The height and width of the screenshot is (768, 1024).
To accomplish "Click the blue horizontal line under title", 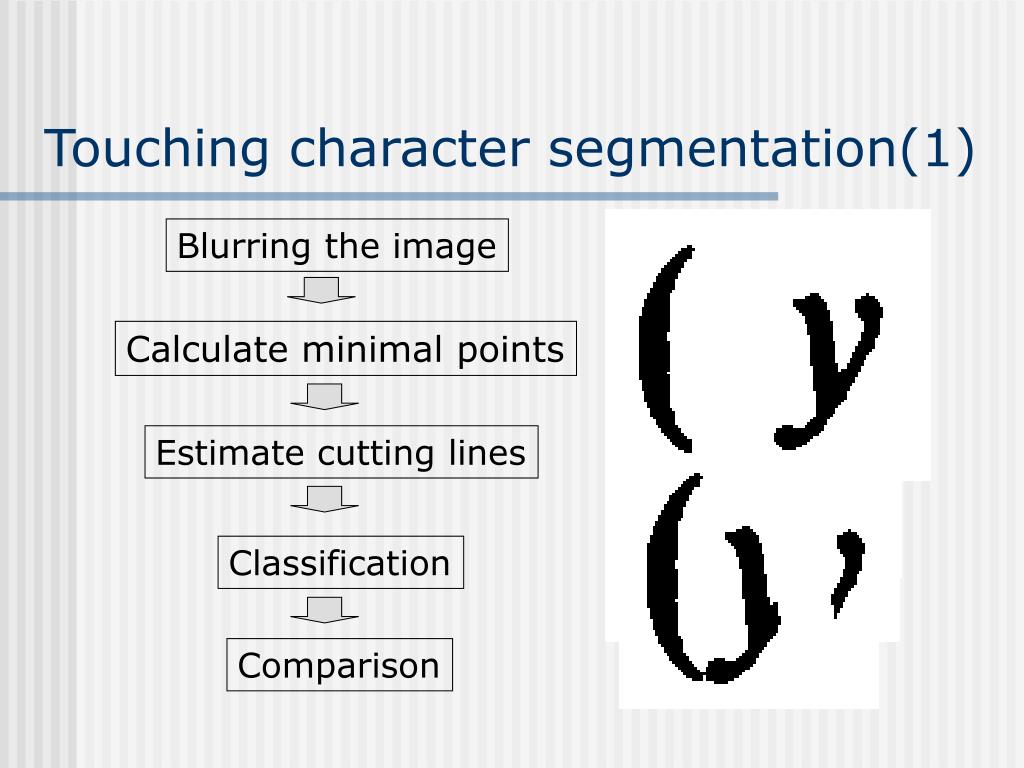I will (389, 196).
